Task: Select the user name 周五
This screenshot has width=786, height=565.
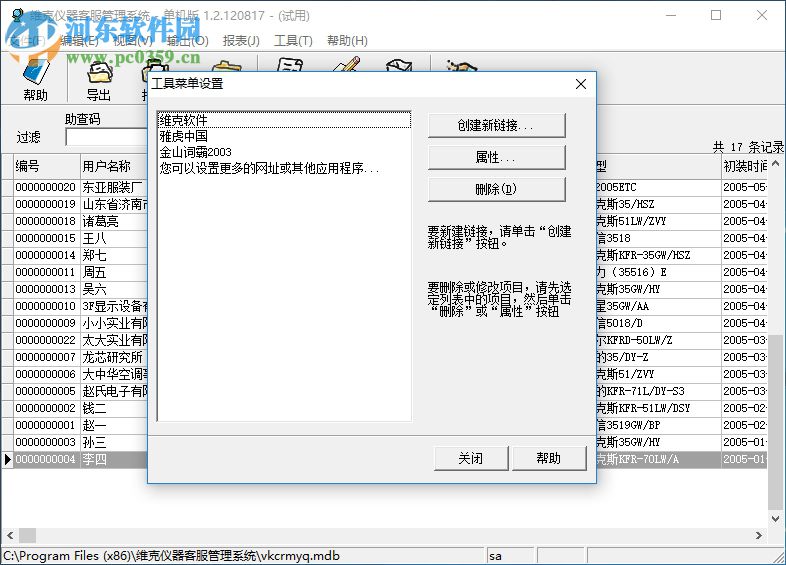Action: (x=114, y=273)
